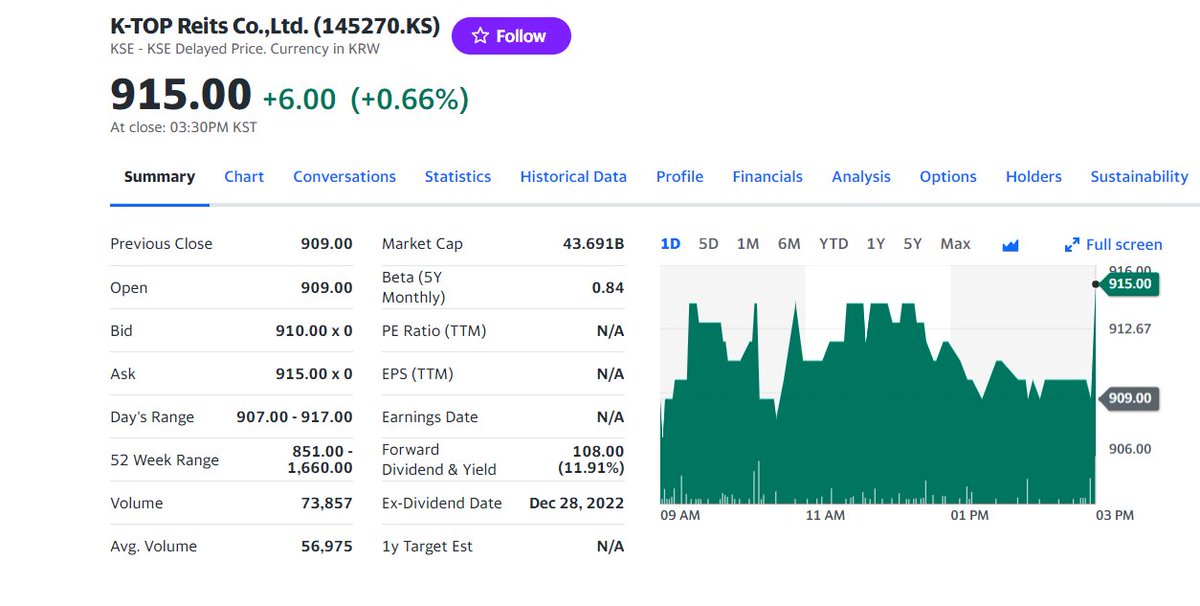The width and height of the screenshot is (1200, 606).
Task: Click the Avg. Volume value 56,975
Action: click(327, 546)
